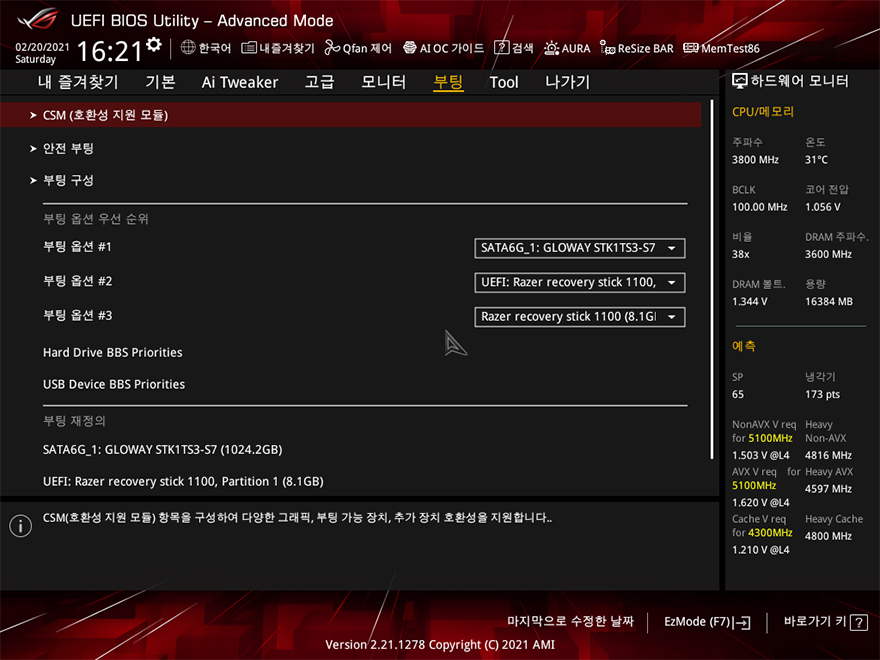
Task: Switch to EzMode (F7)
Action: pyautogui.click(x=707, y=622)
